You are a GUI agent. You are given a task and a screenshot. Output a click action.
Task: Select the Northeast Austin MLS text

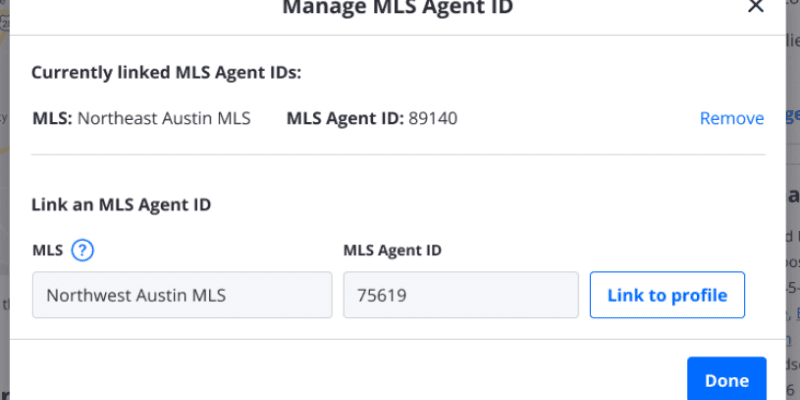click(x=164, y=118)
